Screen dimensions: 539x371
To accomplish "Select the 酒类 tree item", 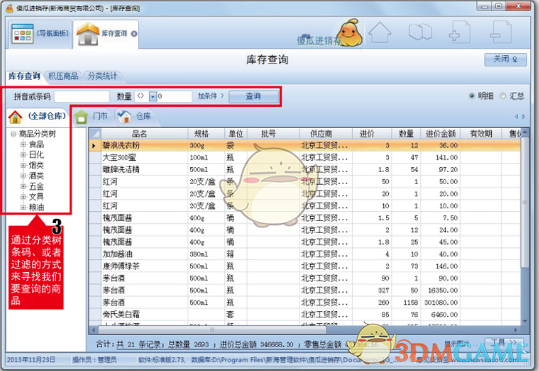I will pyautogui.click(x=36, y=176).
